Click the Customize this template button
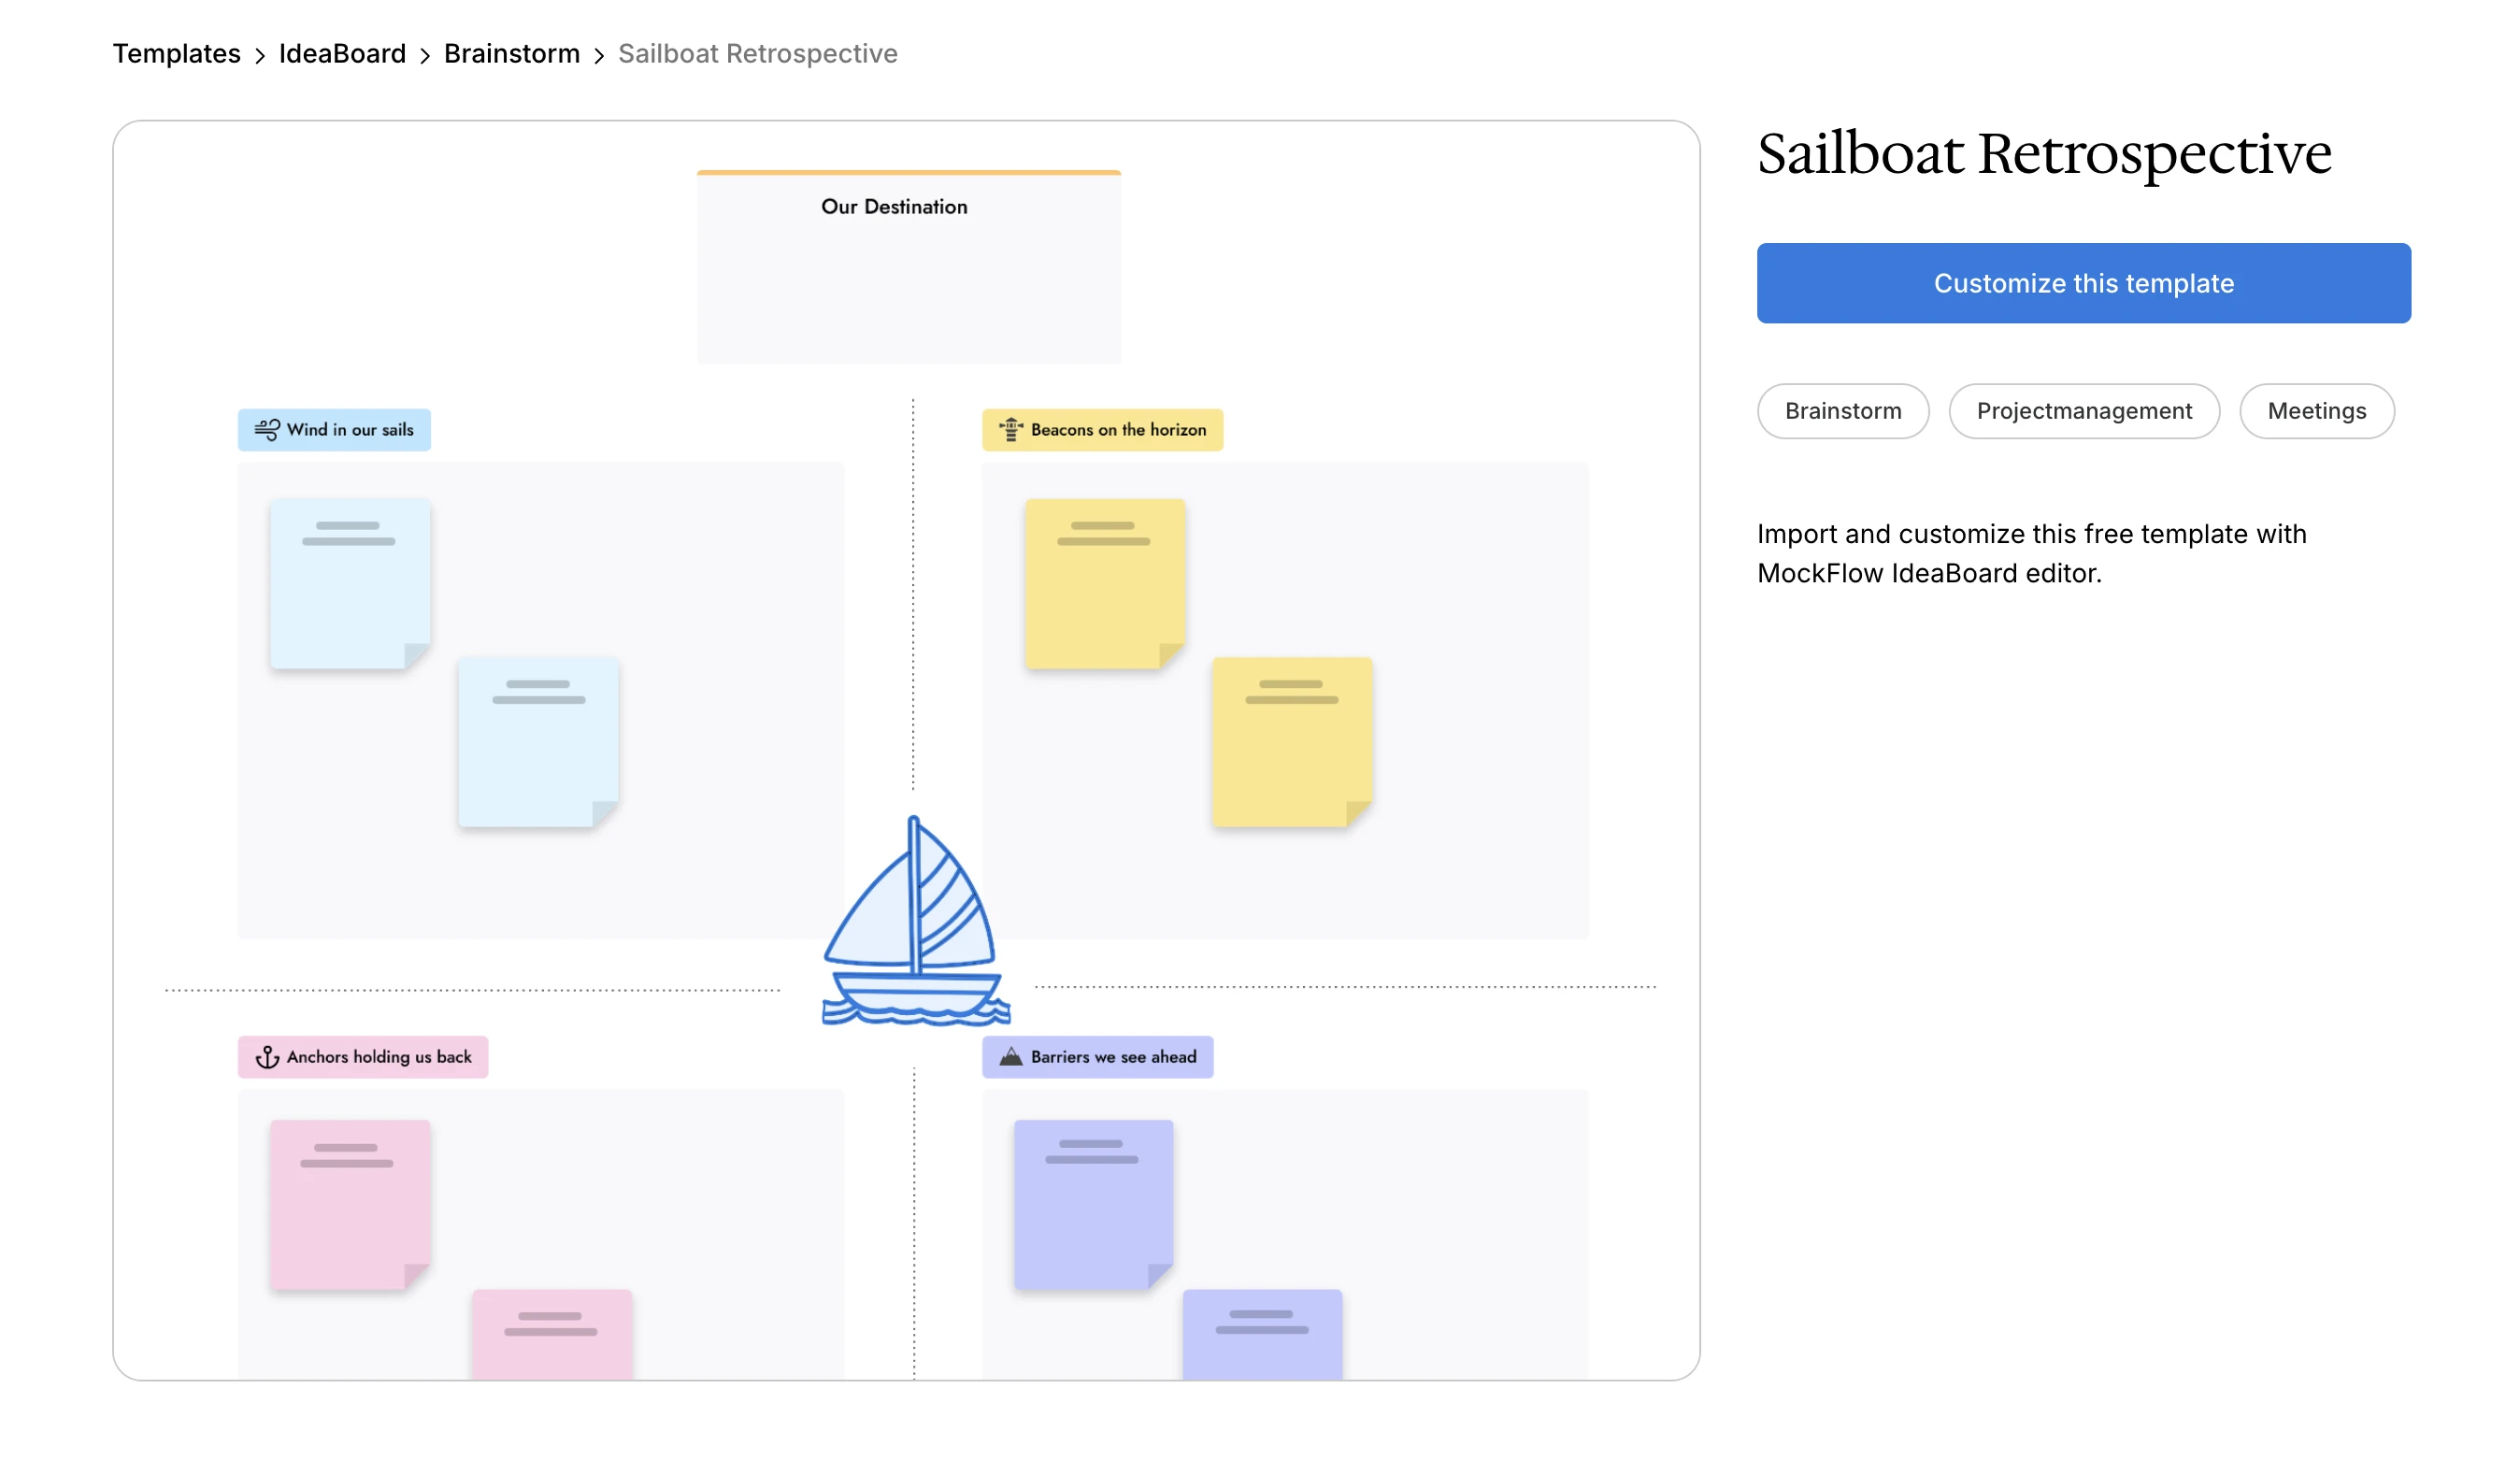This screenshot has height=1460, width=2520. (x=2084, y=283)
